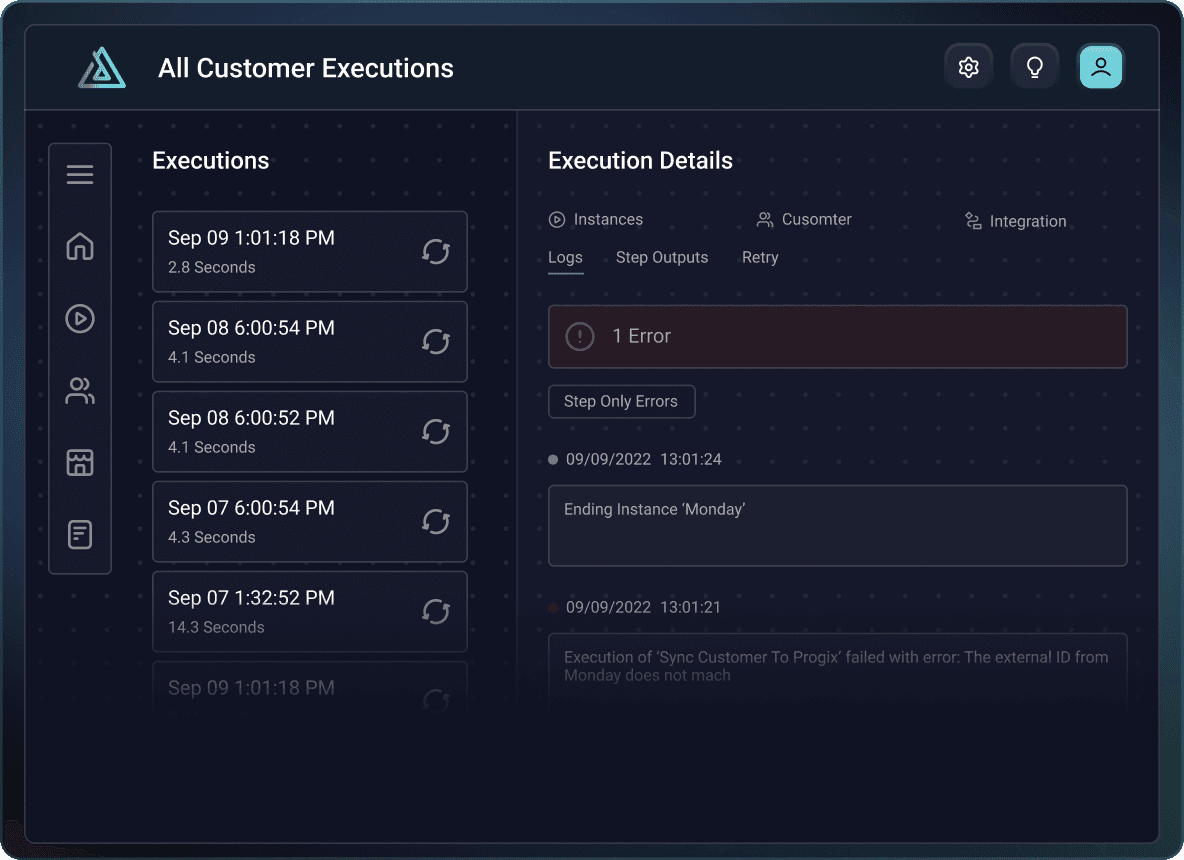This screenshot has width=1184, height=860.
Task: Click the Executions heading
Action: [x=211, y=161]
